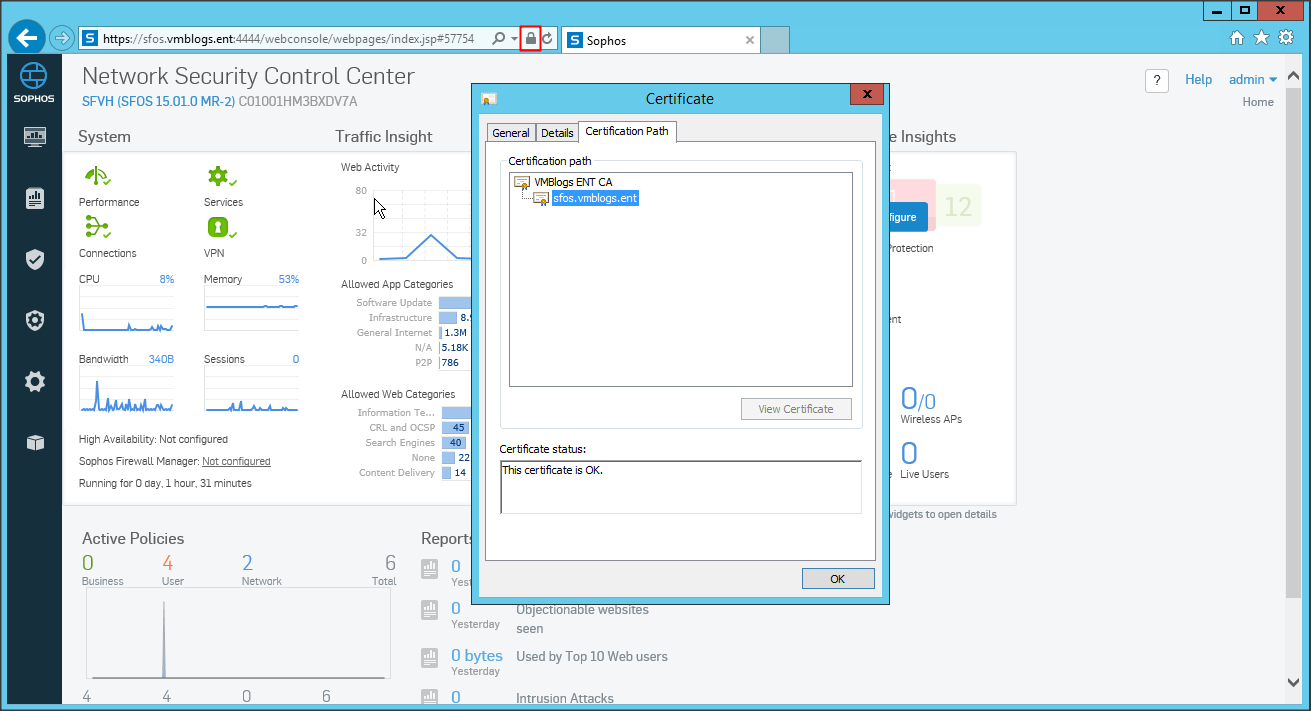Image resolution: width=1311 pixels, height=711 pixels.
Task: Open the gear settings icon in sidebar
Action: click(35, 381)
